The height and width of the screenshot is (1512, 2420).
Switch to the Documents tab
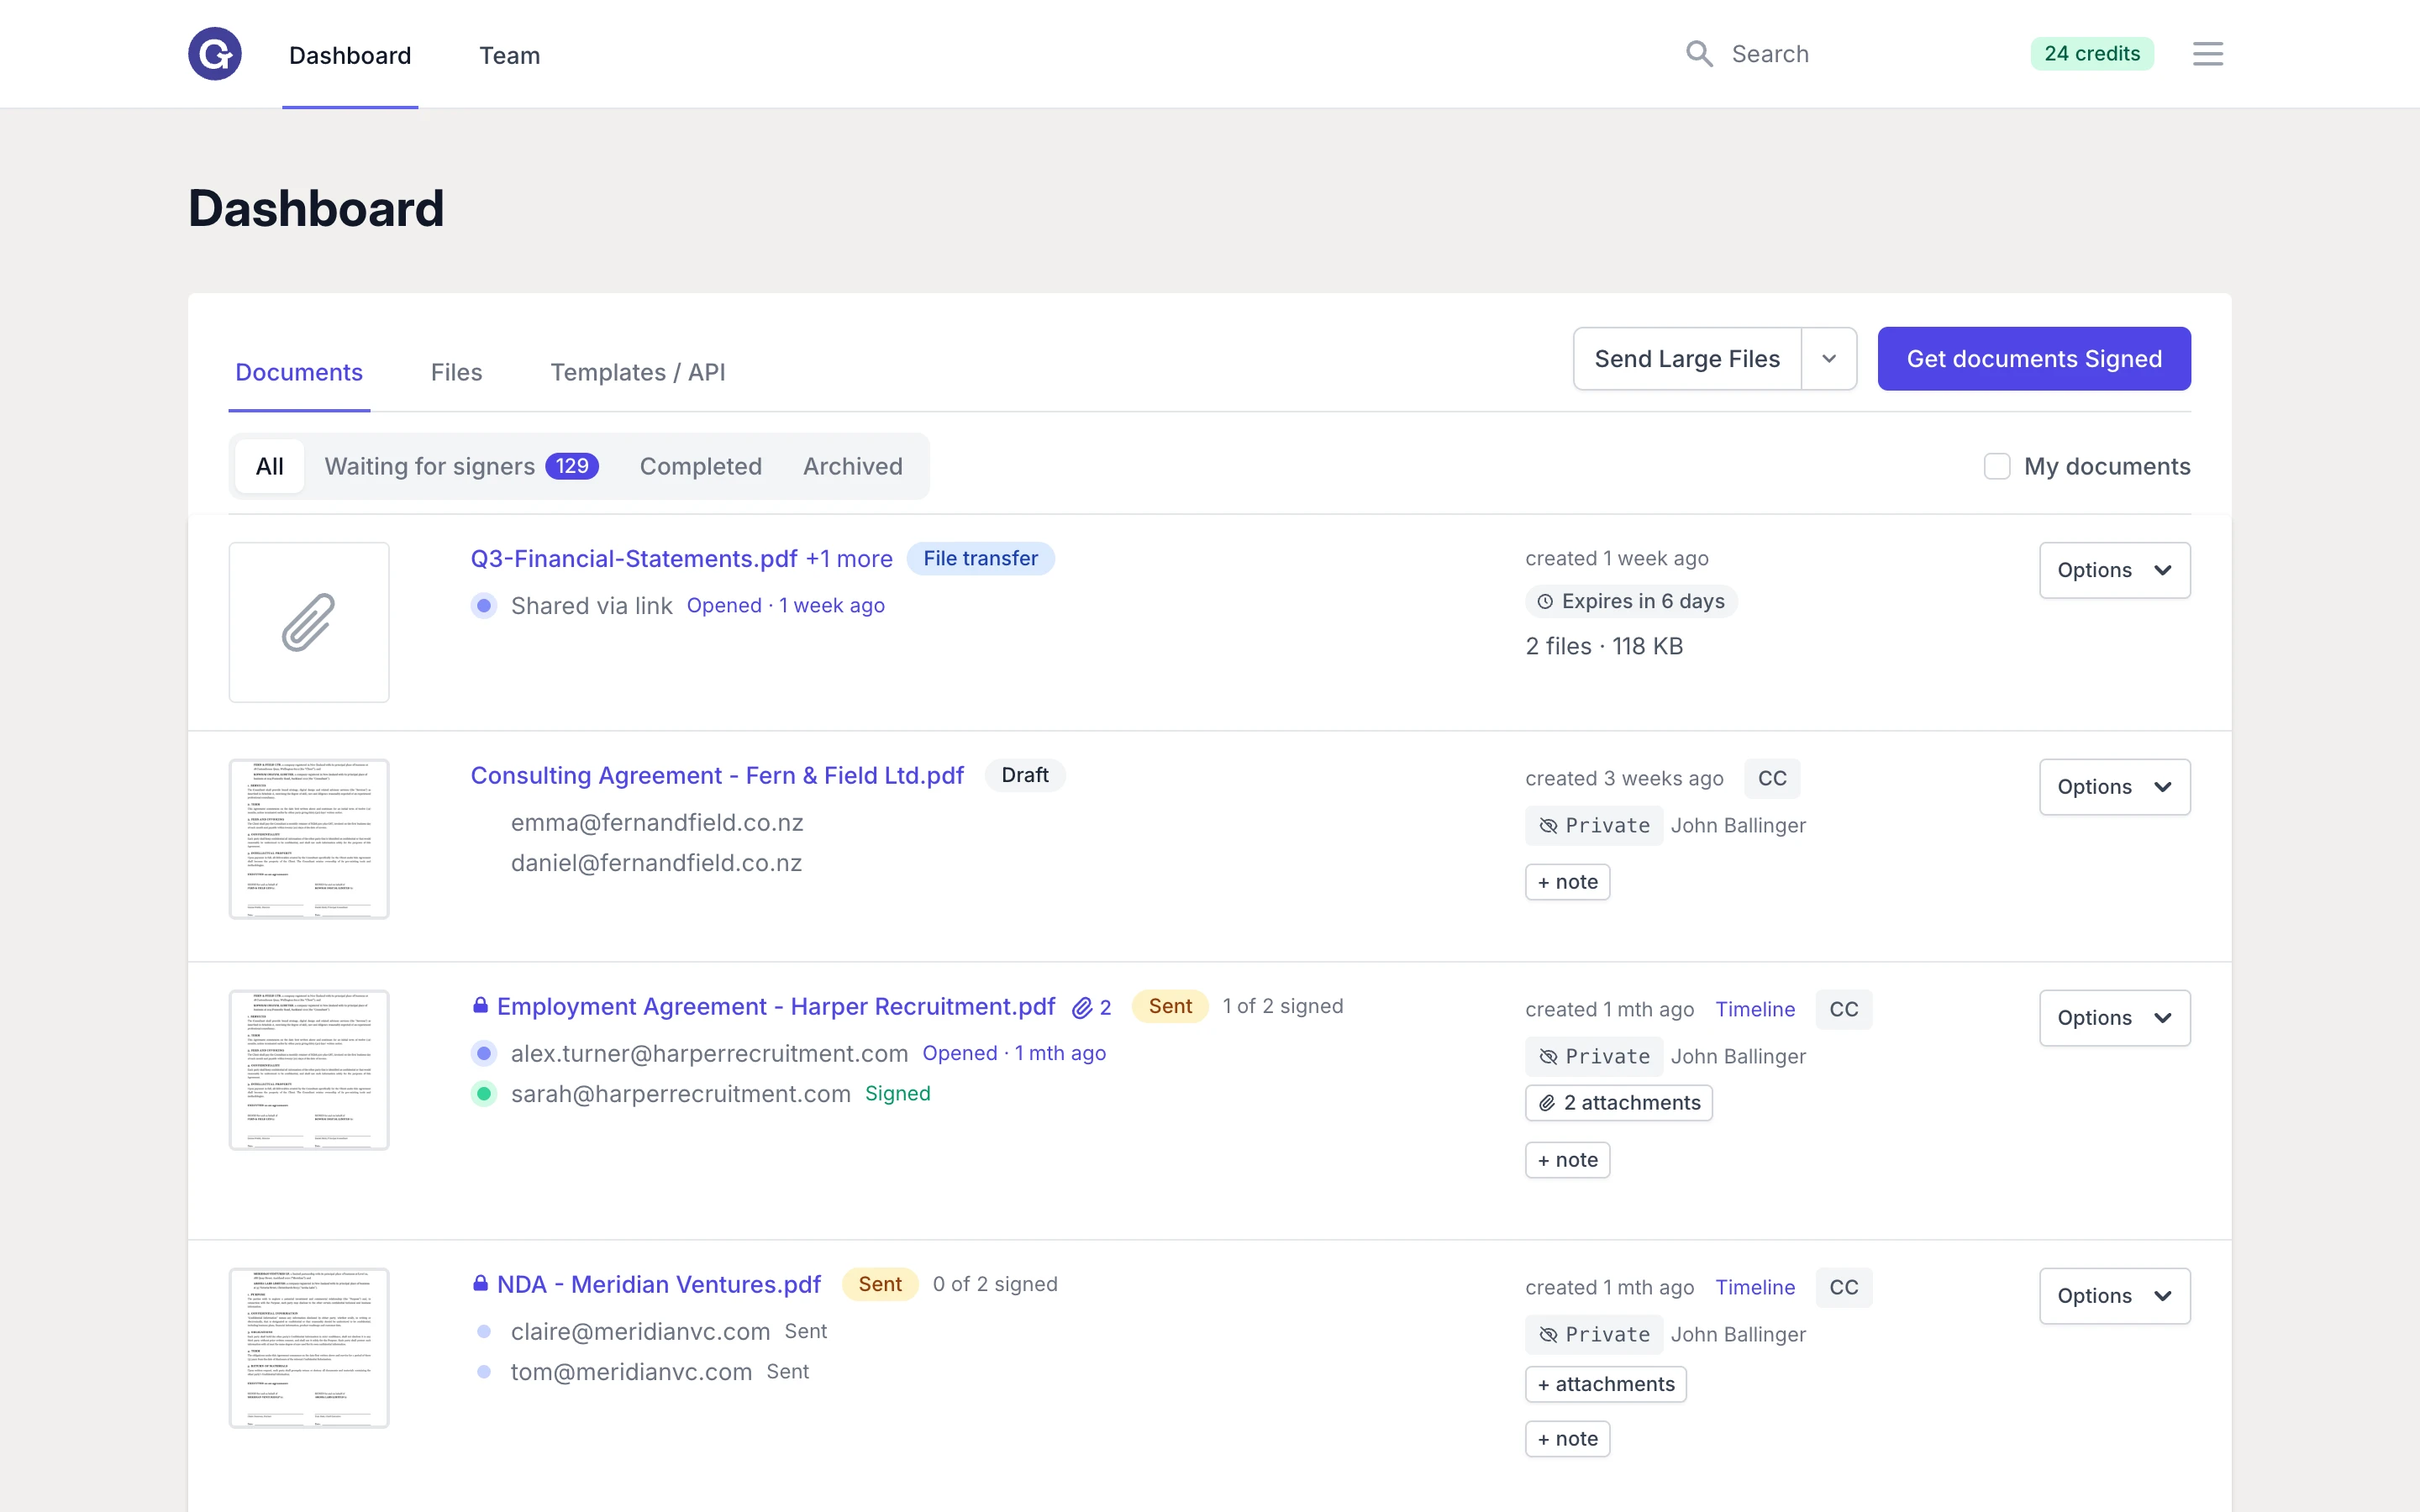[x=299, y=372]
